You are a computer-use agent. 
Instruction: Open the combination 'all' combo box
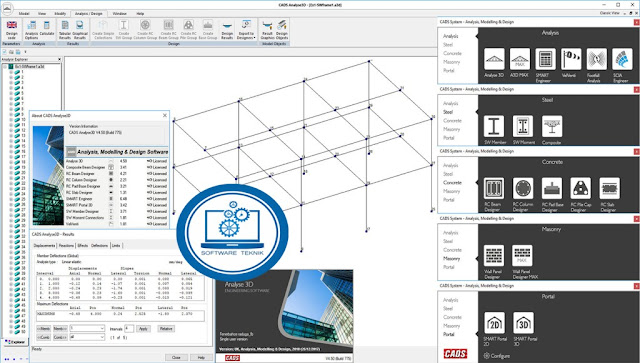click(x=87, y=337)
